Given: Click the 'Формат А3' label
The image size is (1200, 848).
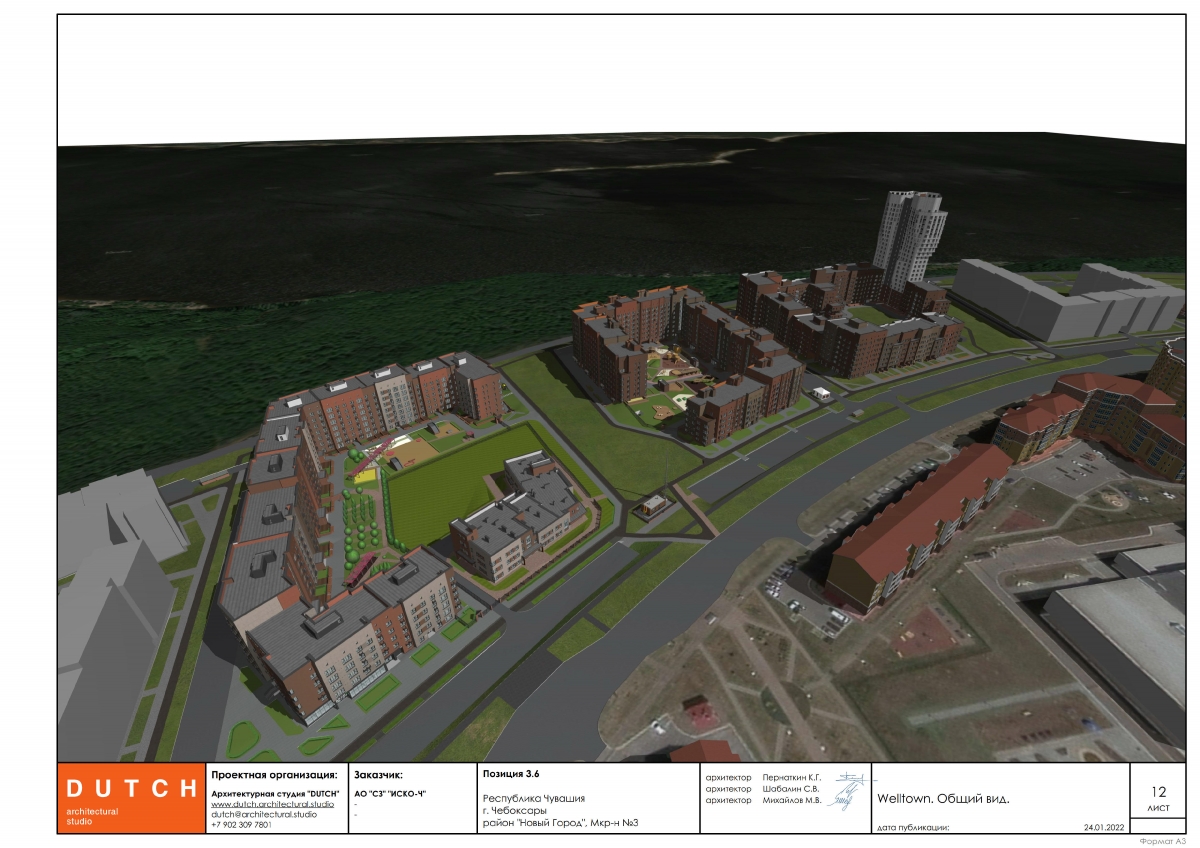Looking at the screenshot, I should coord(1161,841).
